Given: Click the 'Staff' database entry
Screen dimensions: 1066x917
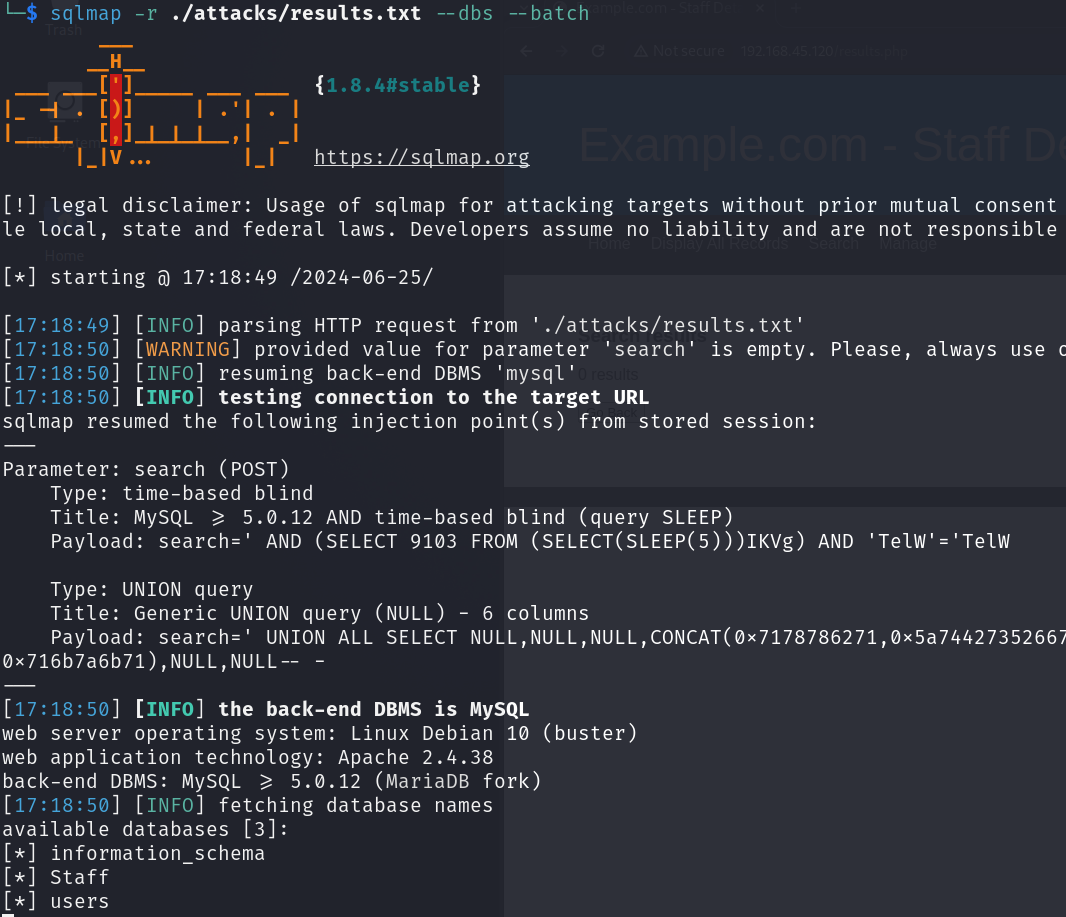Looking at the screenshot, I should point(80,877).
